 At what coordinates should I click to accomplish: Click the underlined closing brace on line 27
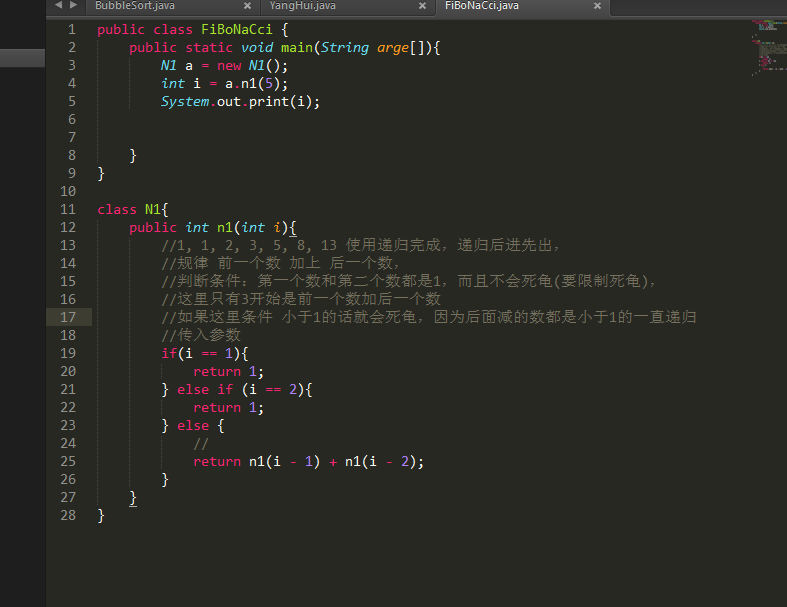coord(133,498)
